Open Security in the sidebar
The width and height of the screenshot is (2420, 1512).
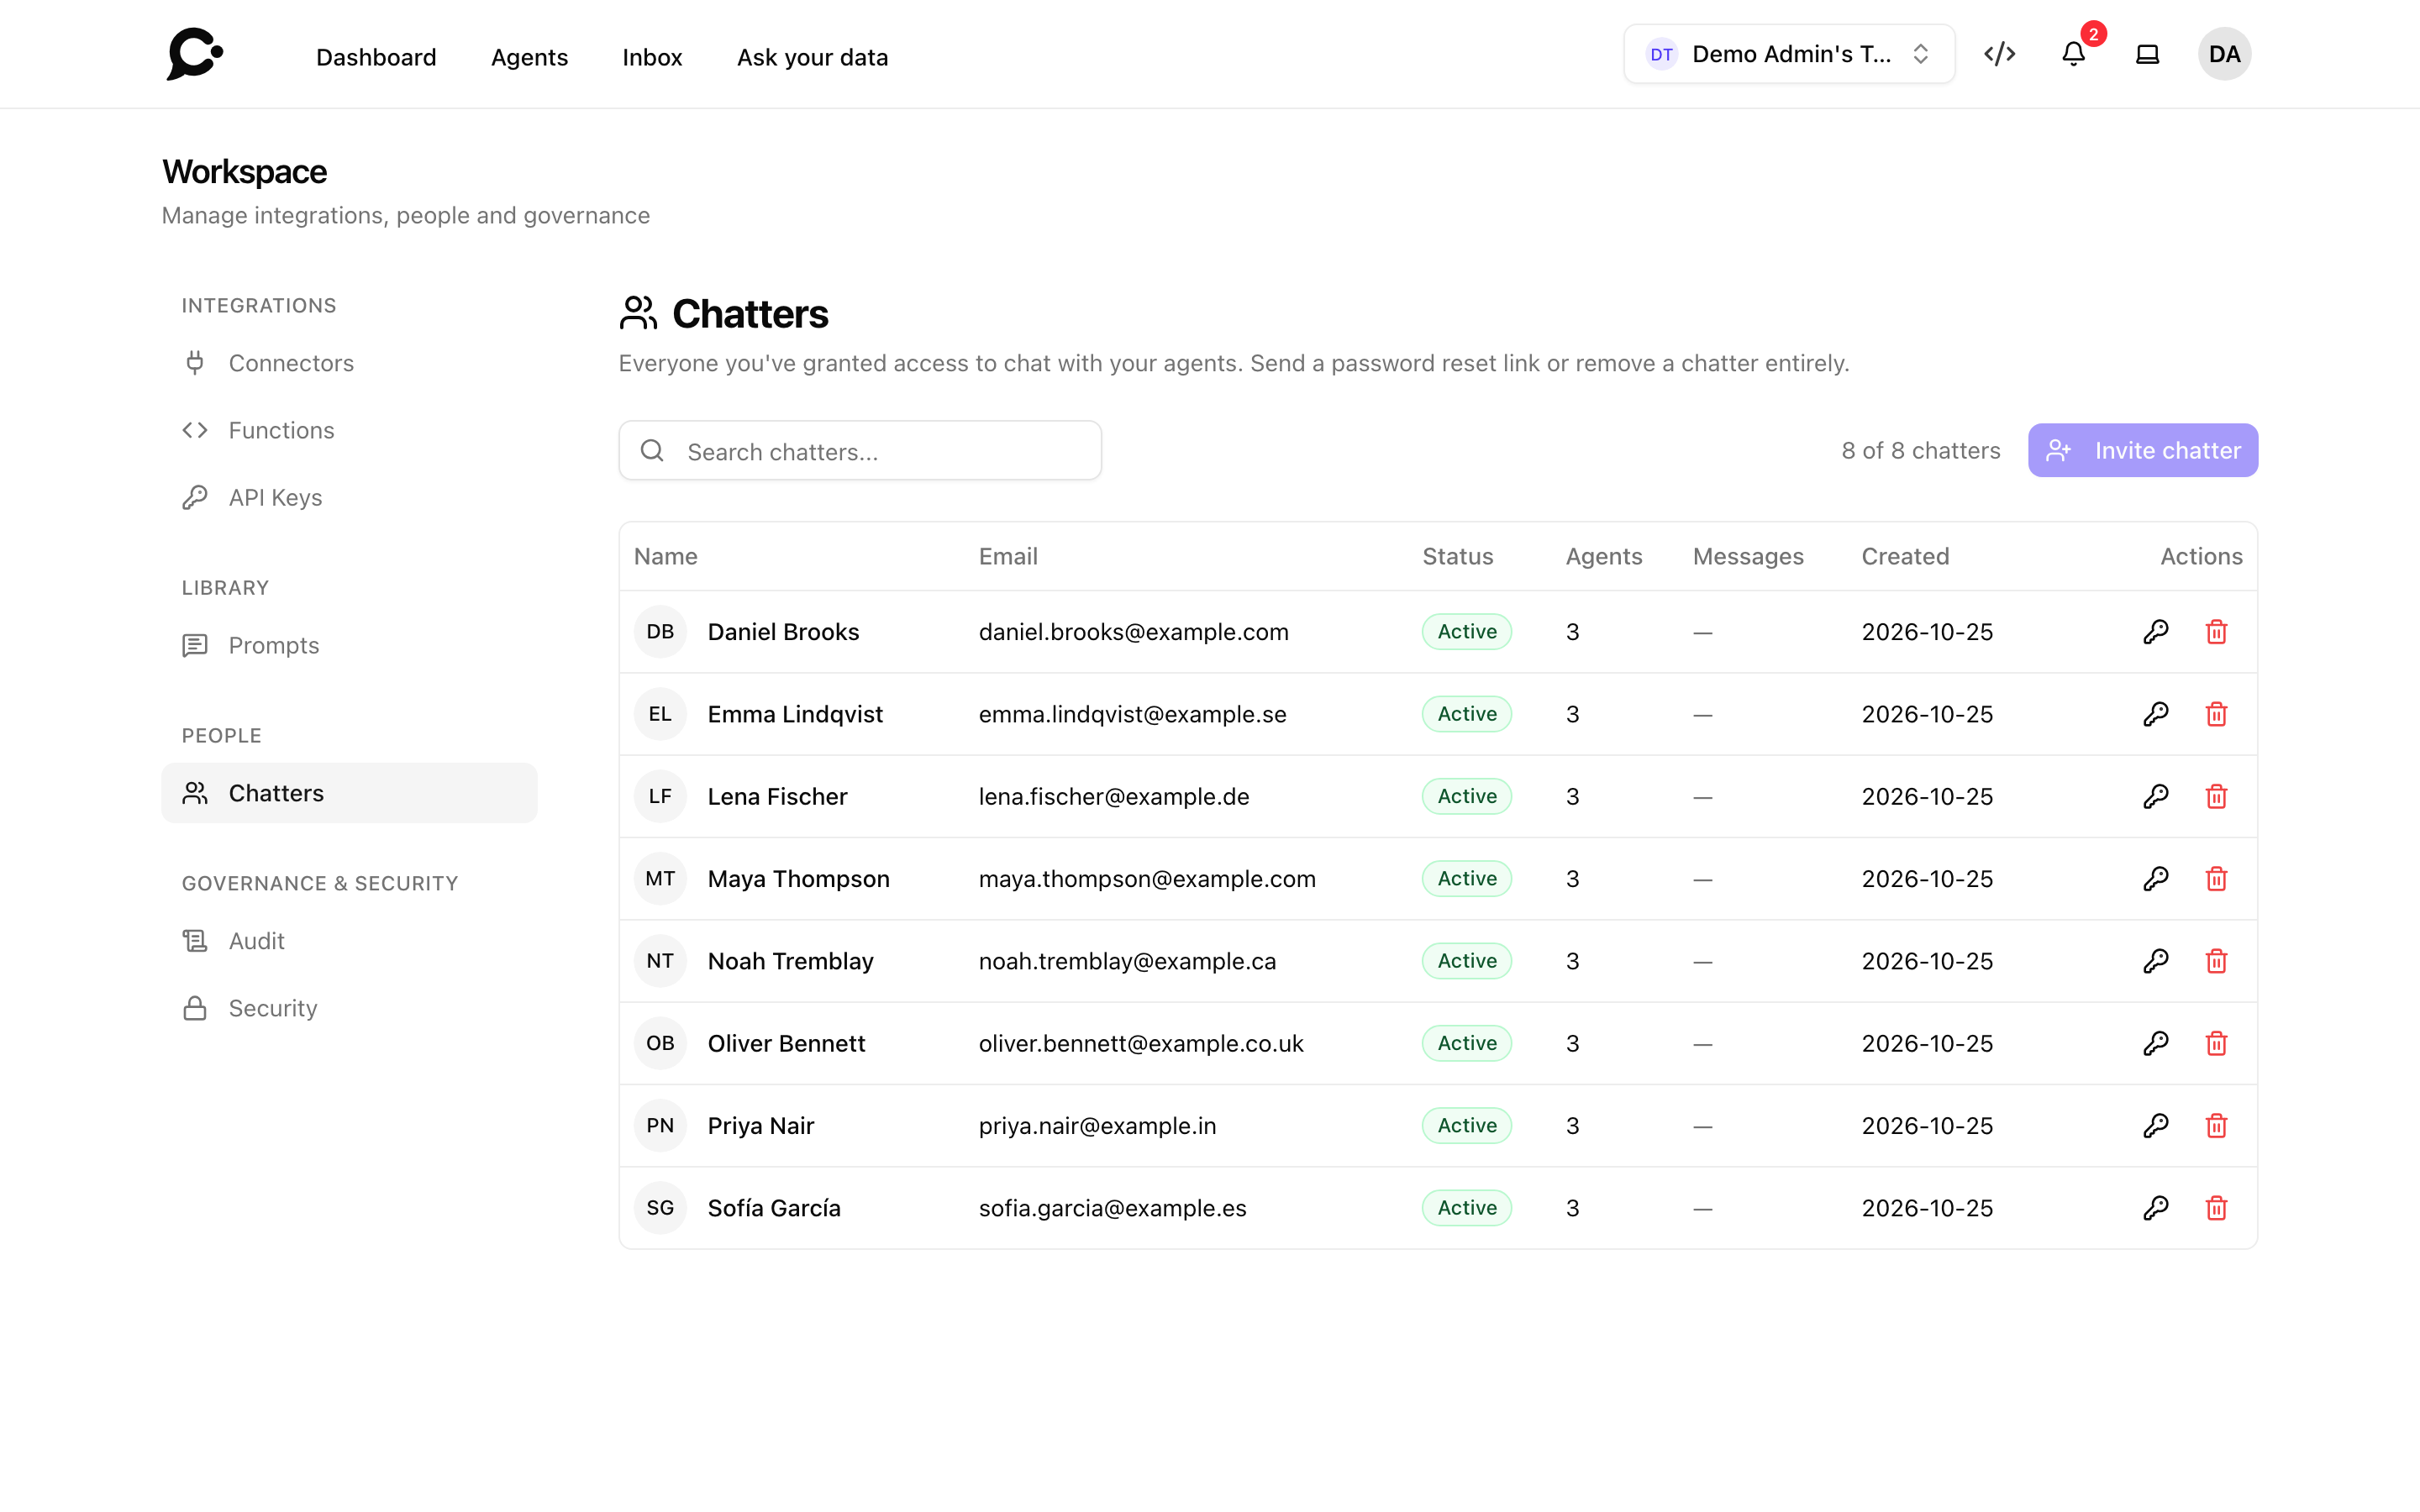point(349,1008)
